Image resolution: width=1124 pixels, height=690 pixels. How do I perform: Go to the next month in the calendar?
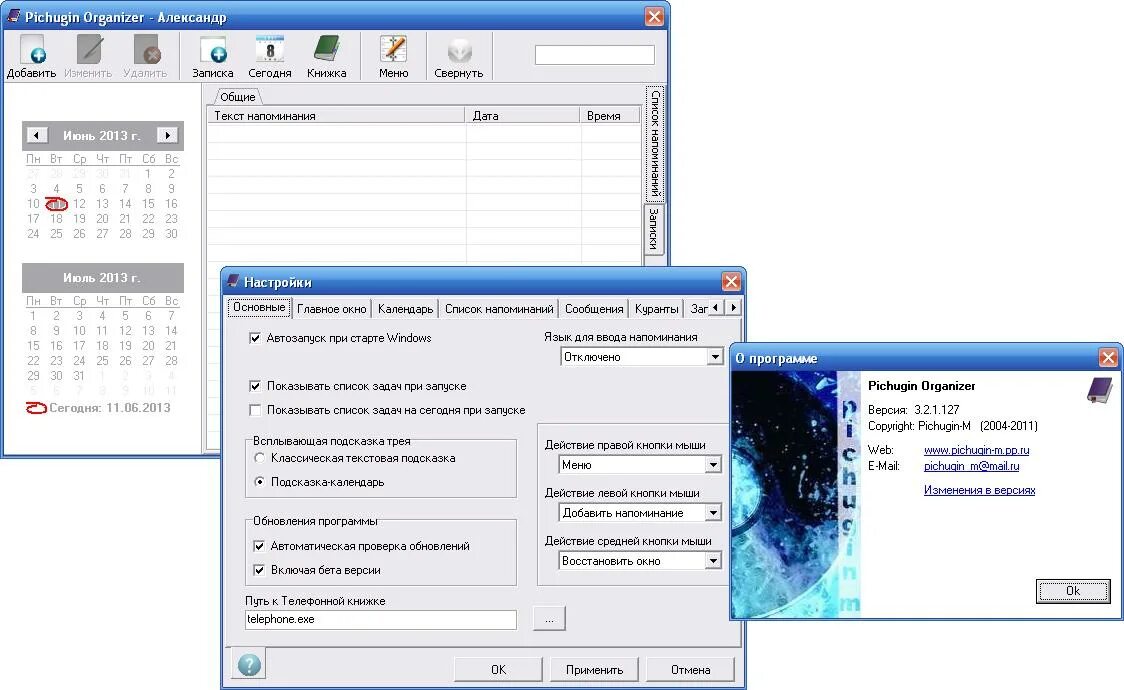click(x=168, y=135)
